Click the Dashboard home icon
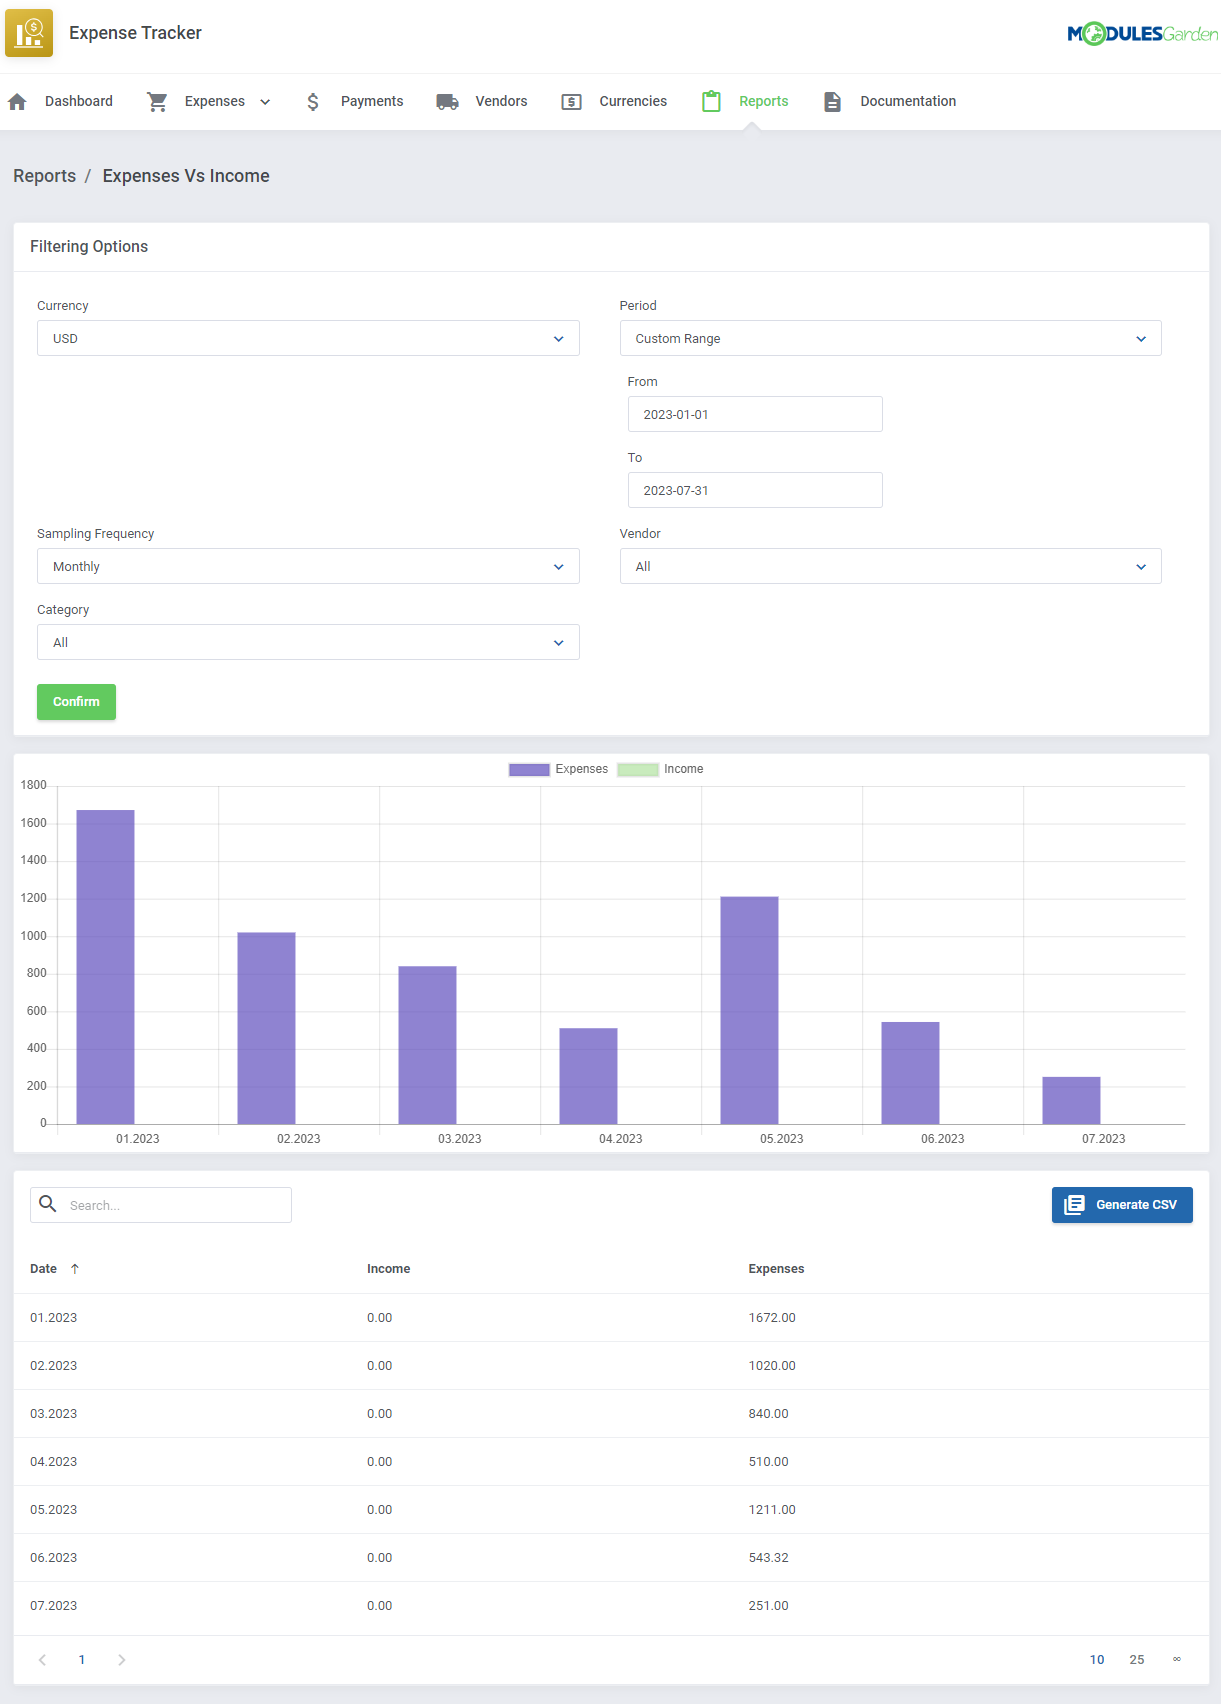The image size is (1221, 1704). tap(17, 102)
